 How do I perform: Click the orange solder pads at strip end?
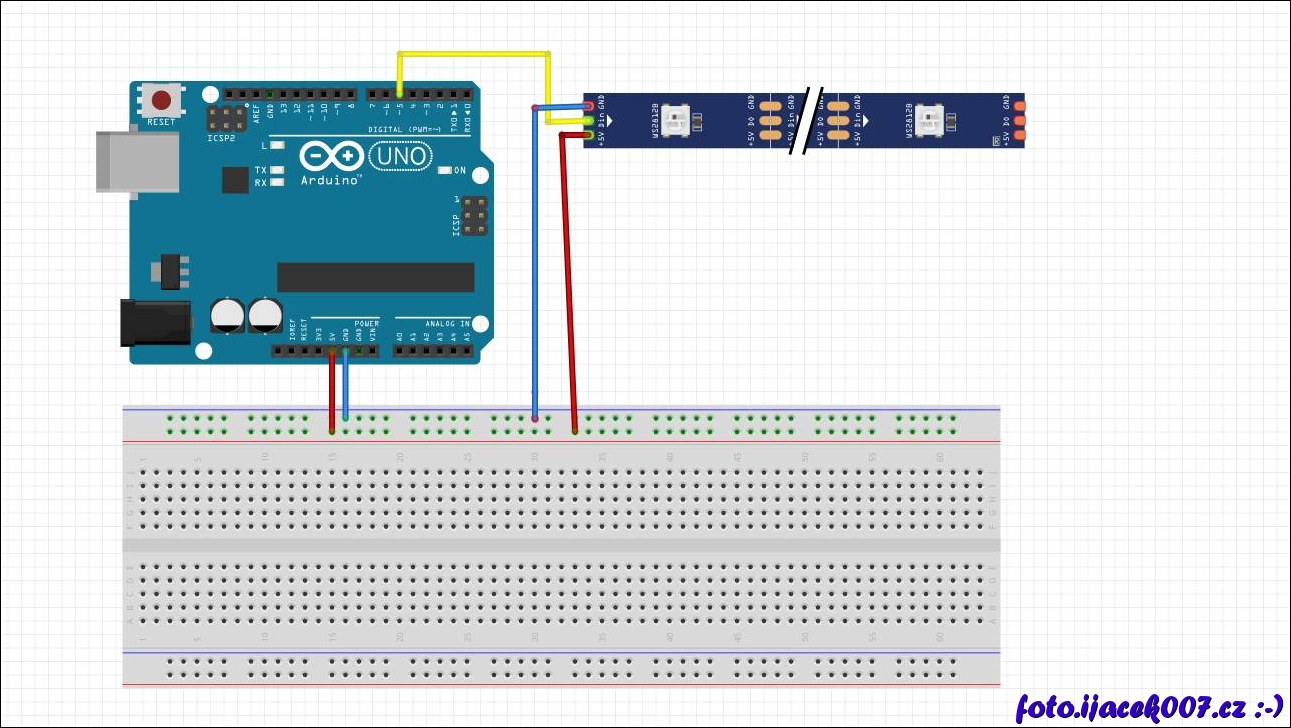point(1019,120)
